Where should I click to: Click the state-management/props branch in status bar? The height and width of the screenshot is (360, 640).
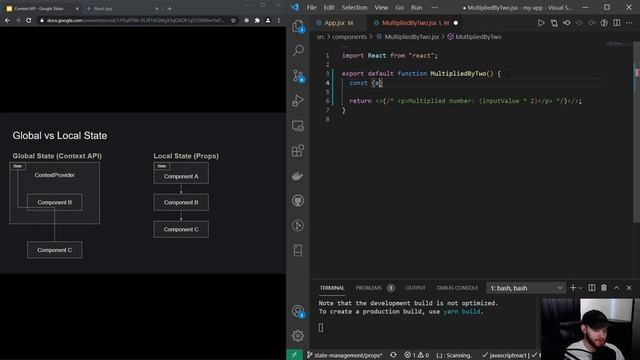point(345,355)
